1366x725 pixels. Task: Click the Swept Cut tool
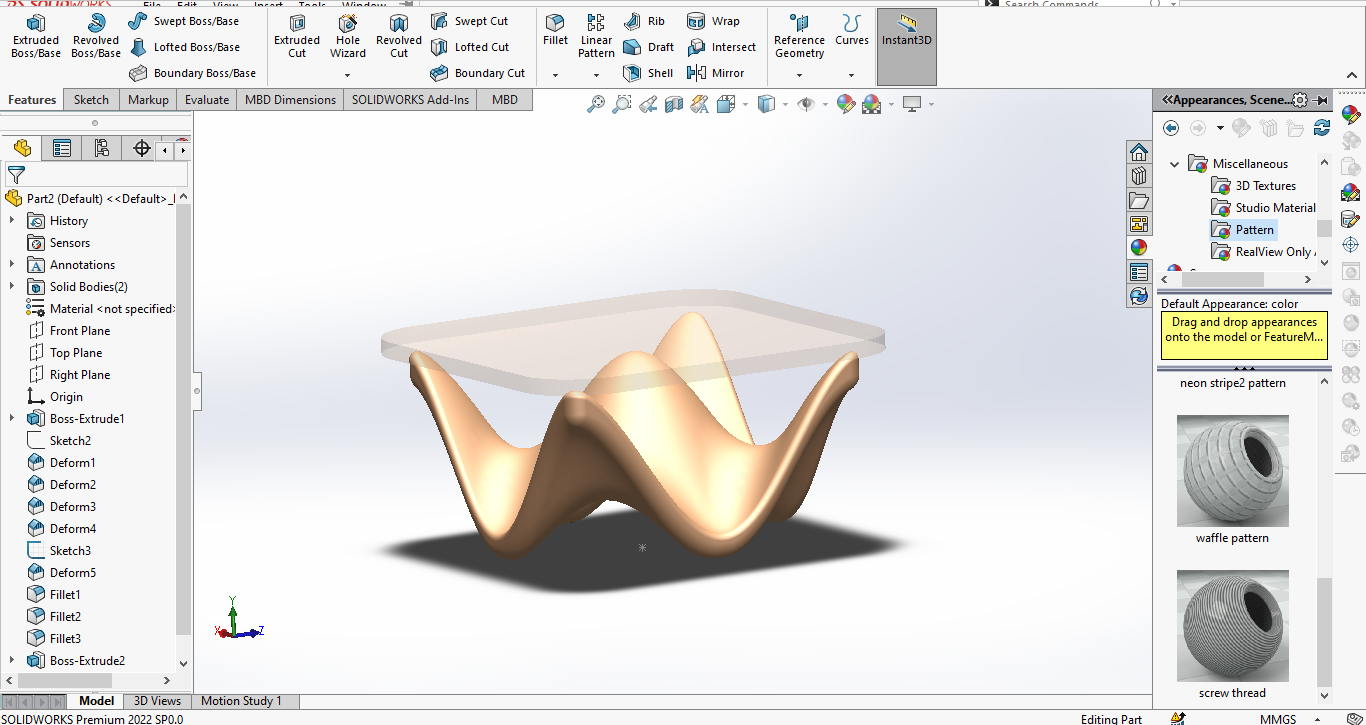click(470, 21)
